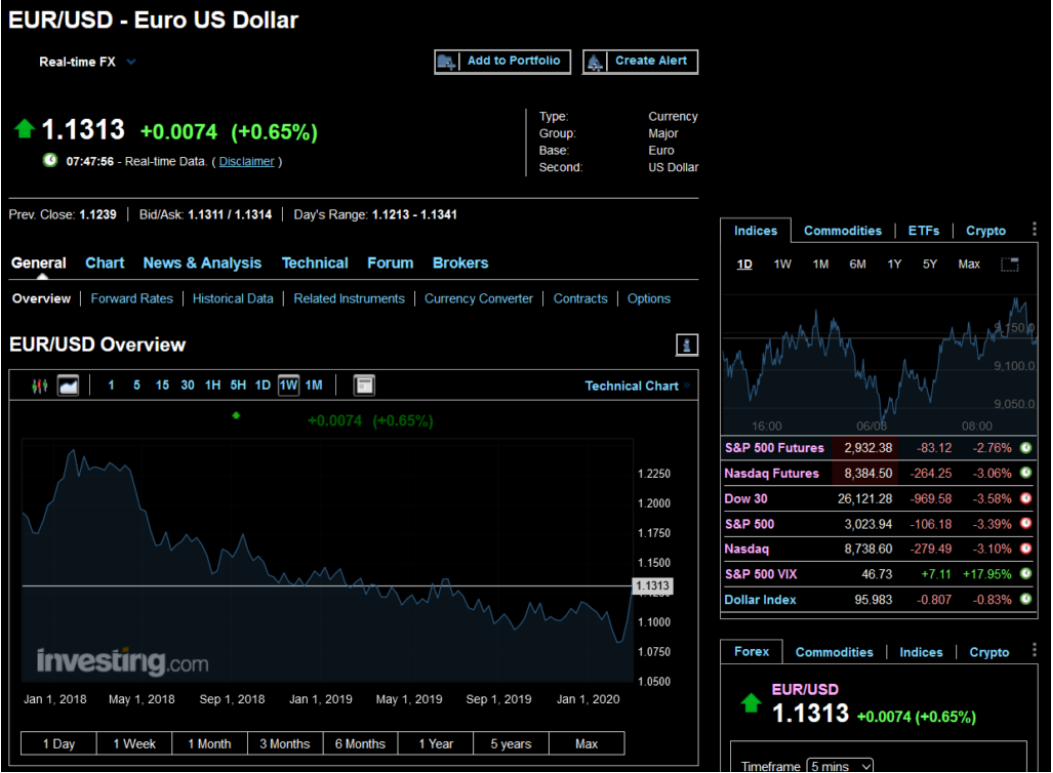The height and width of the screenshot is (773, 1053).
Task: Expand the Real-time FX dropdown
Action: tap(131, 62)
